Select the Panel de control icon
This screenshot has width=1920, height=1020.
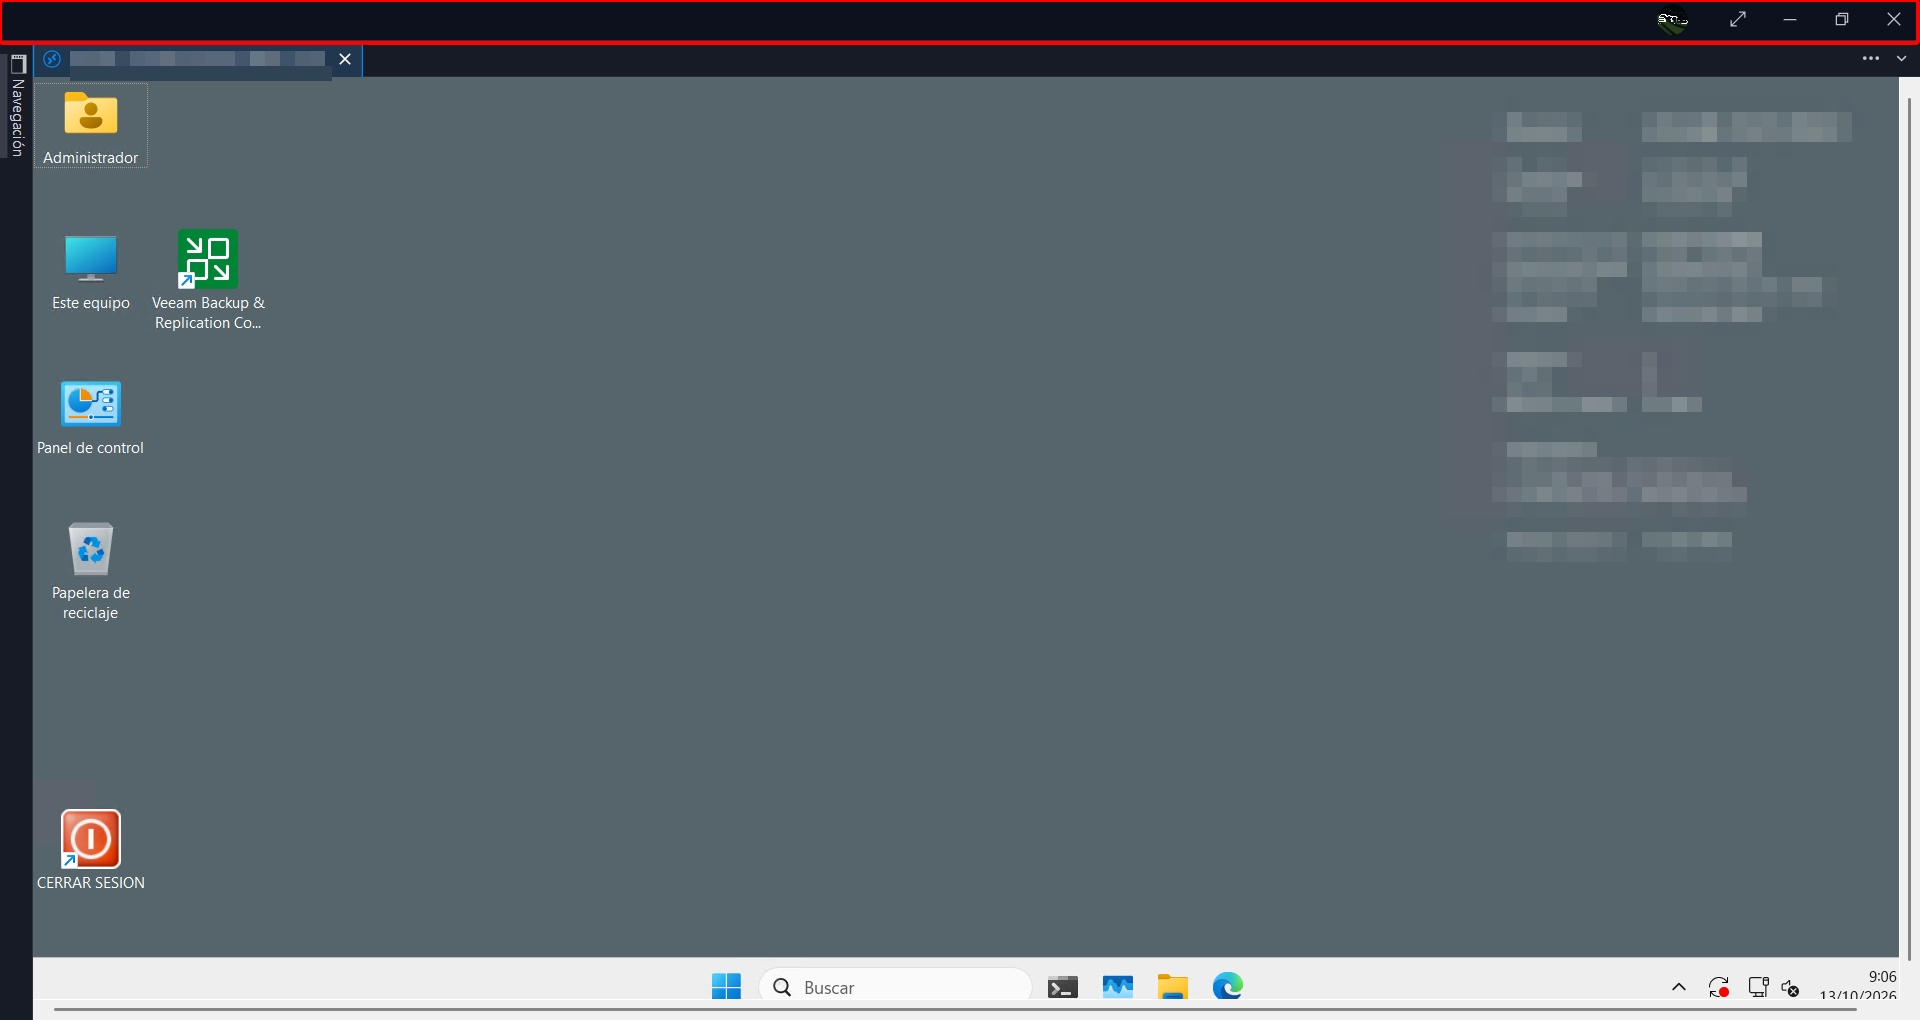[91, 404]
